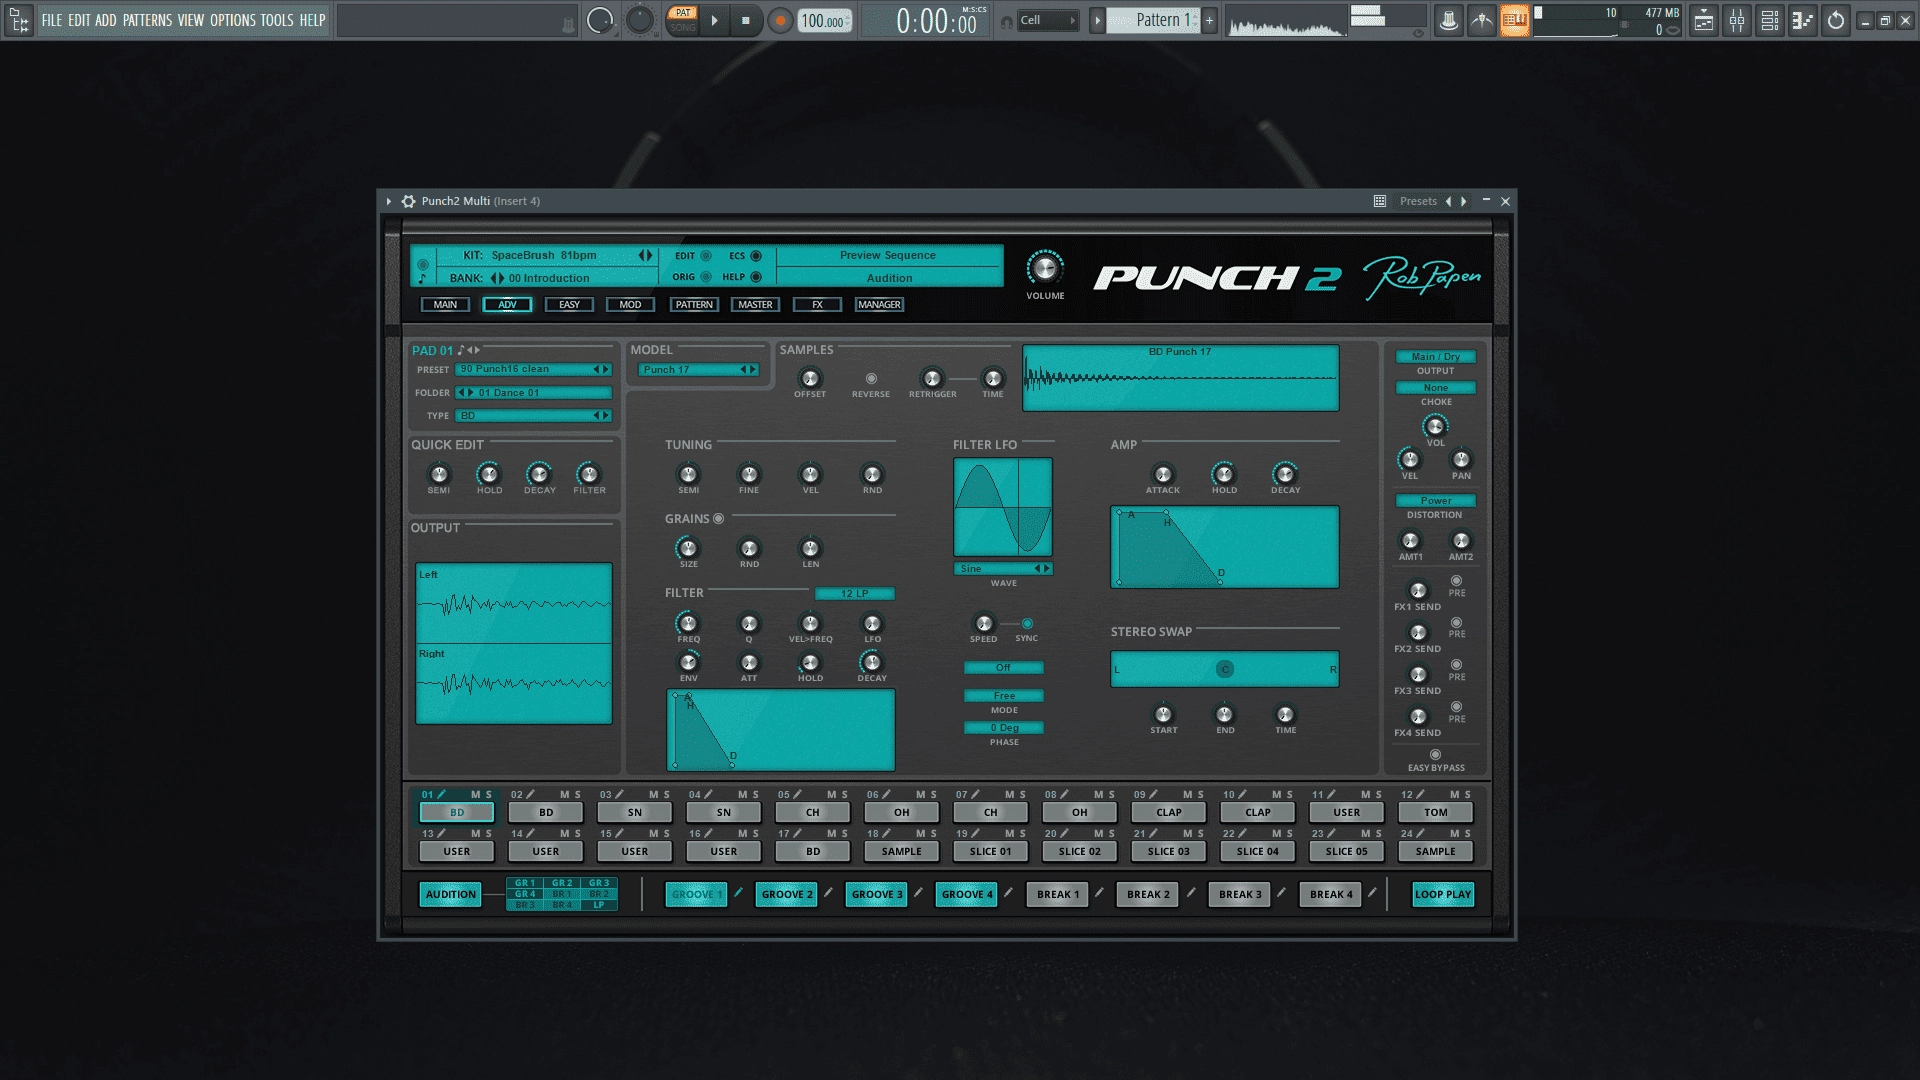Open the DISTORTION 'Power' dropdown

1436,501
